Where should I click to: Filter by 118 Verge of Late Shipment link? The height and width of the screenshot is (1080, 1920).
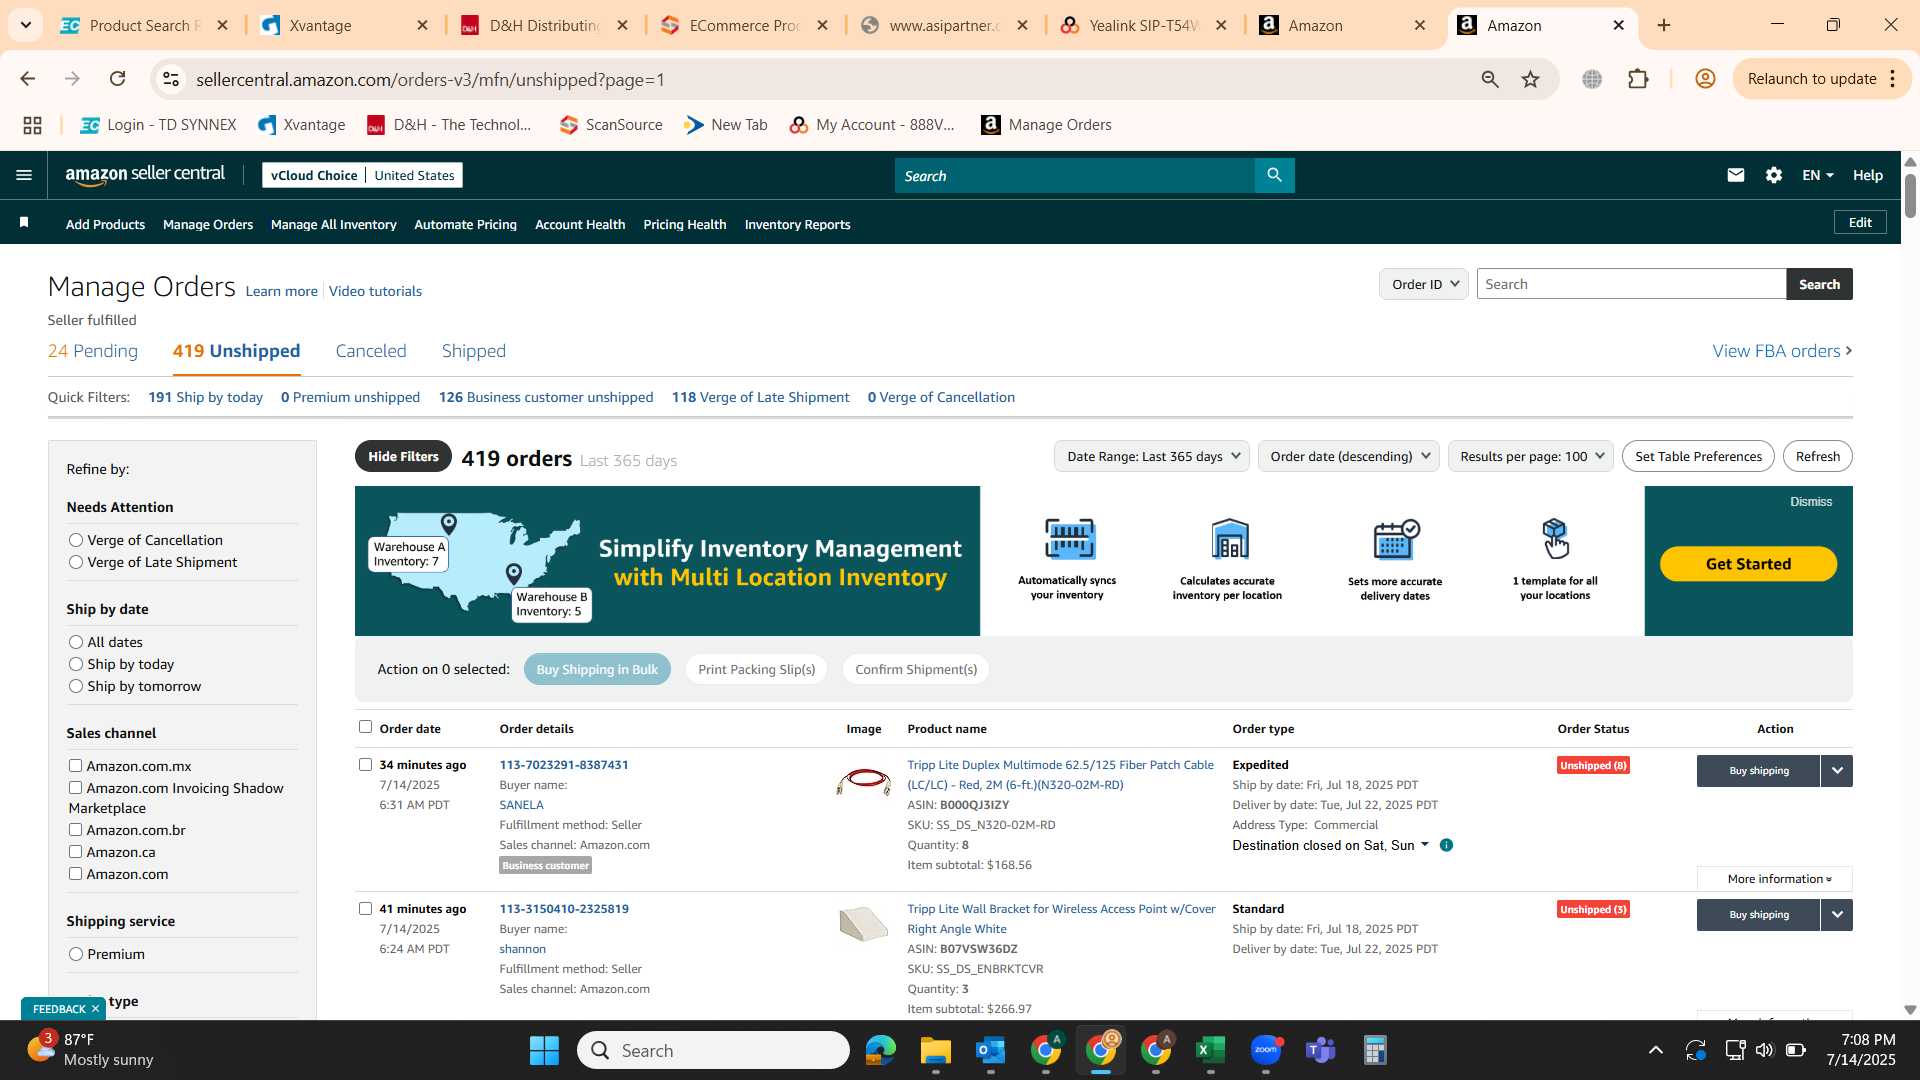[x=760, y=397]
